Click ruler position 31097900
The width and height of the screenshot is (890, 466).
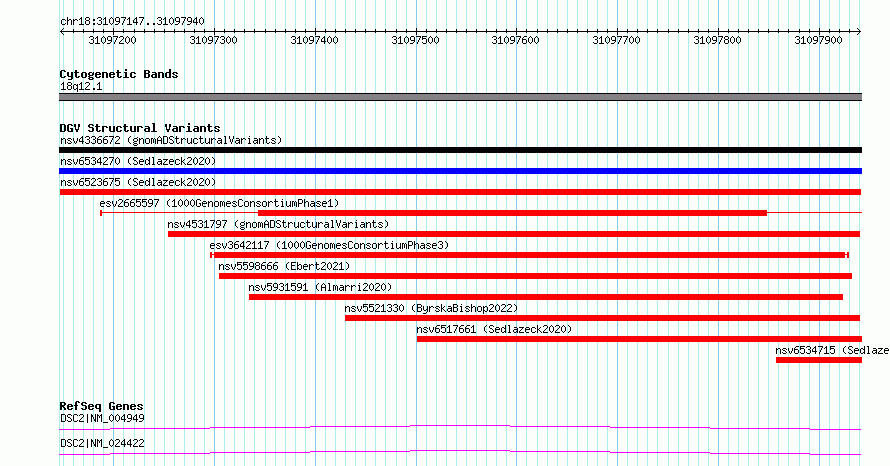(x=818, y=40)
